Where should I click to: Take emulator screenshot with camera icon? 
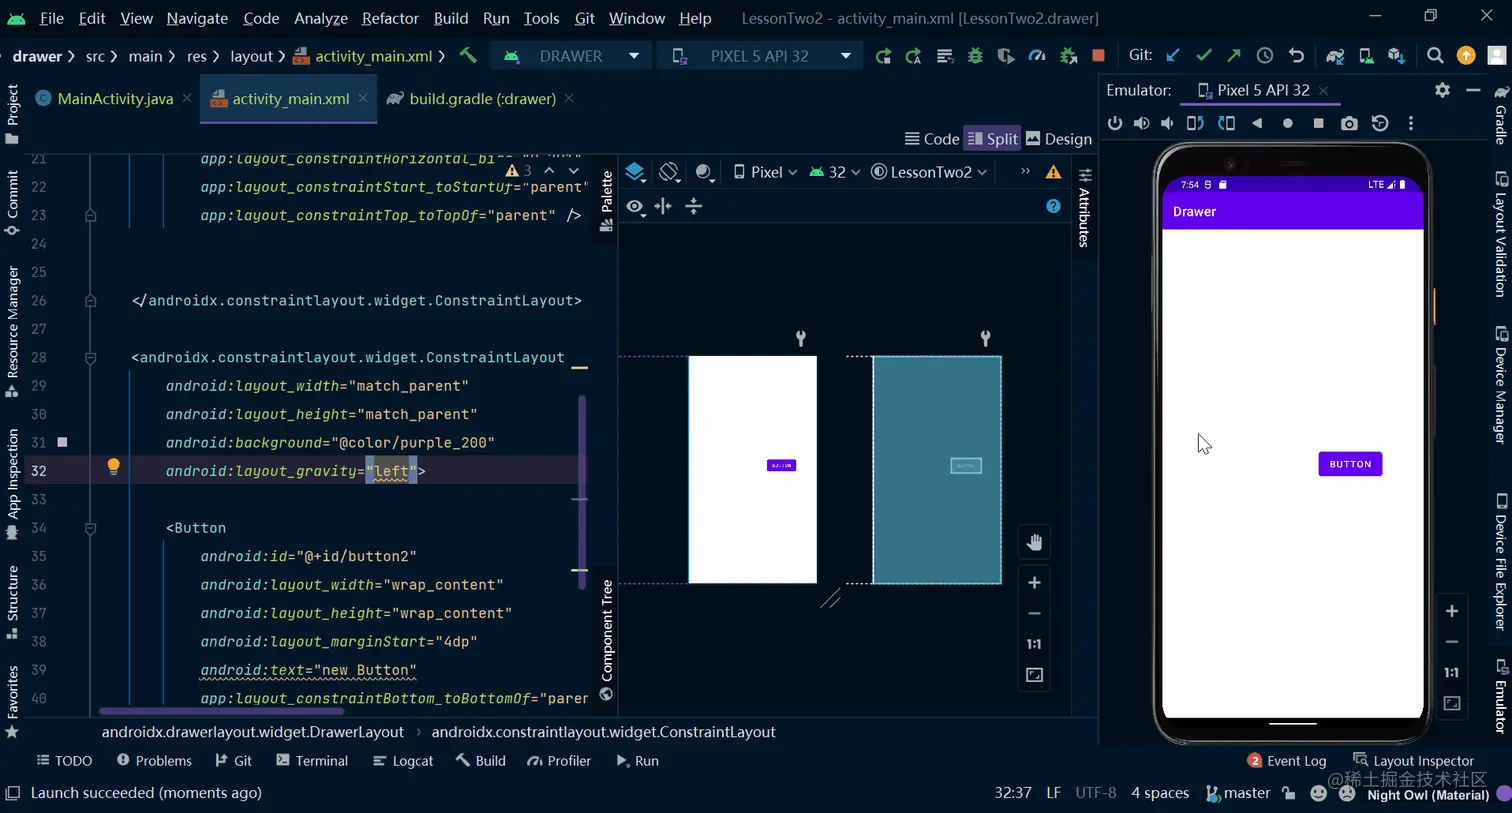pos(1349,123)
